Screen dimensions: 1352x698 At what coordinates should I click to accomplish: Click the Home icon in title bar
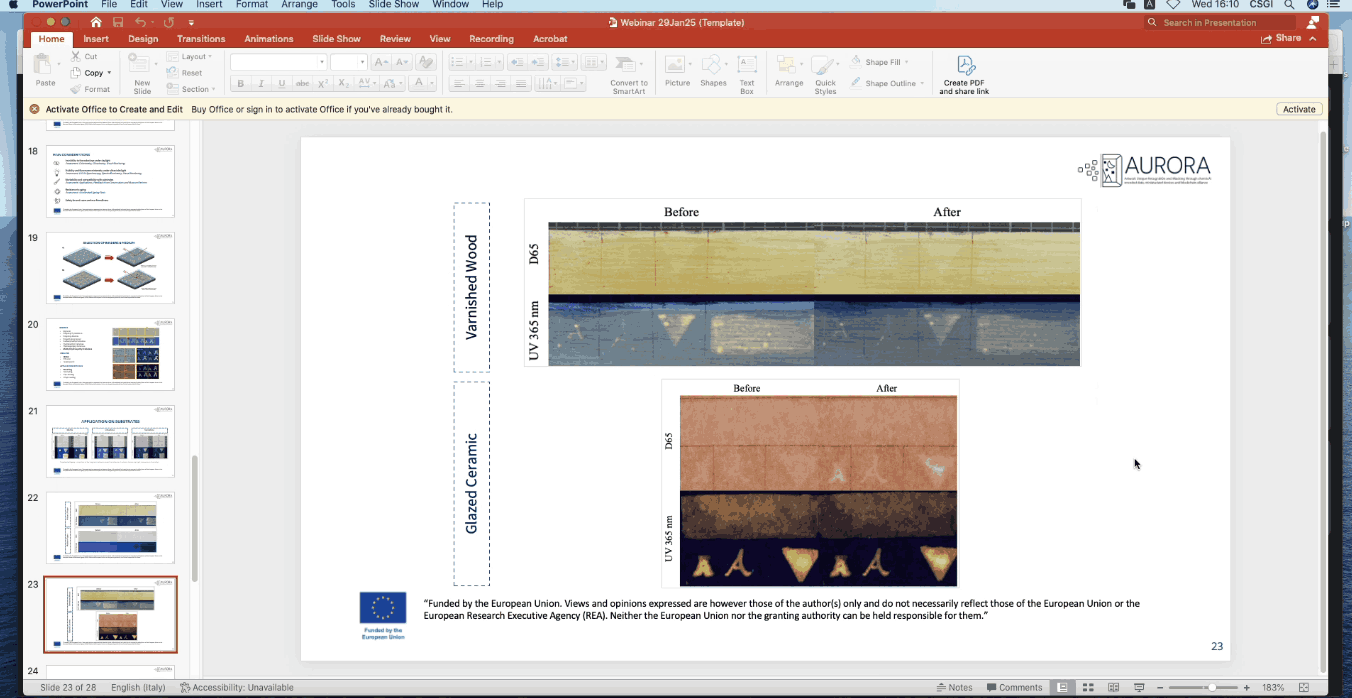[x=96, y=22]
